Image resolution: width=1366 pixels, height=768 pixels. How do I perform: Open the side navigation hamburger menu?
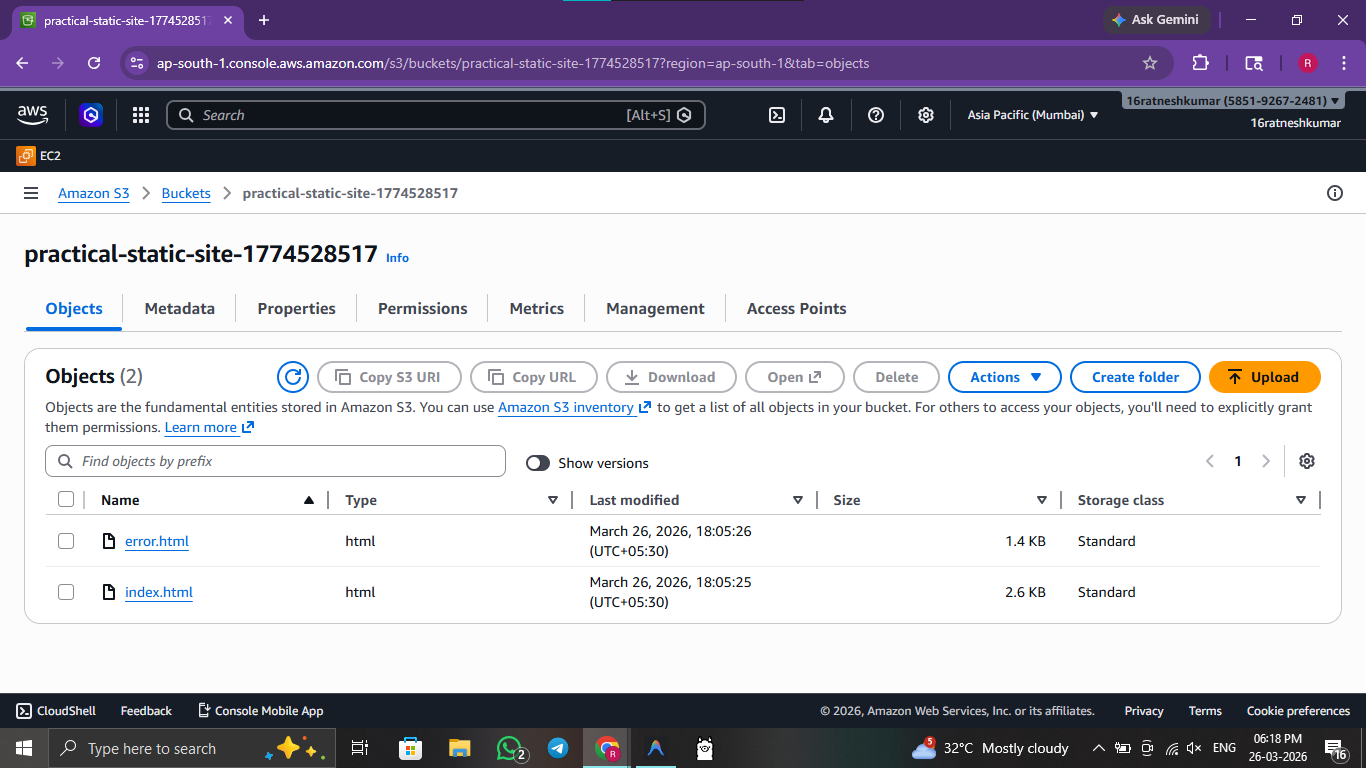[x=31, y=193]
